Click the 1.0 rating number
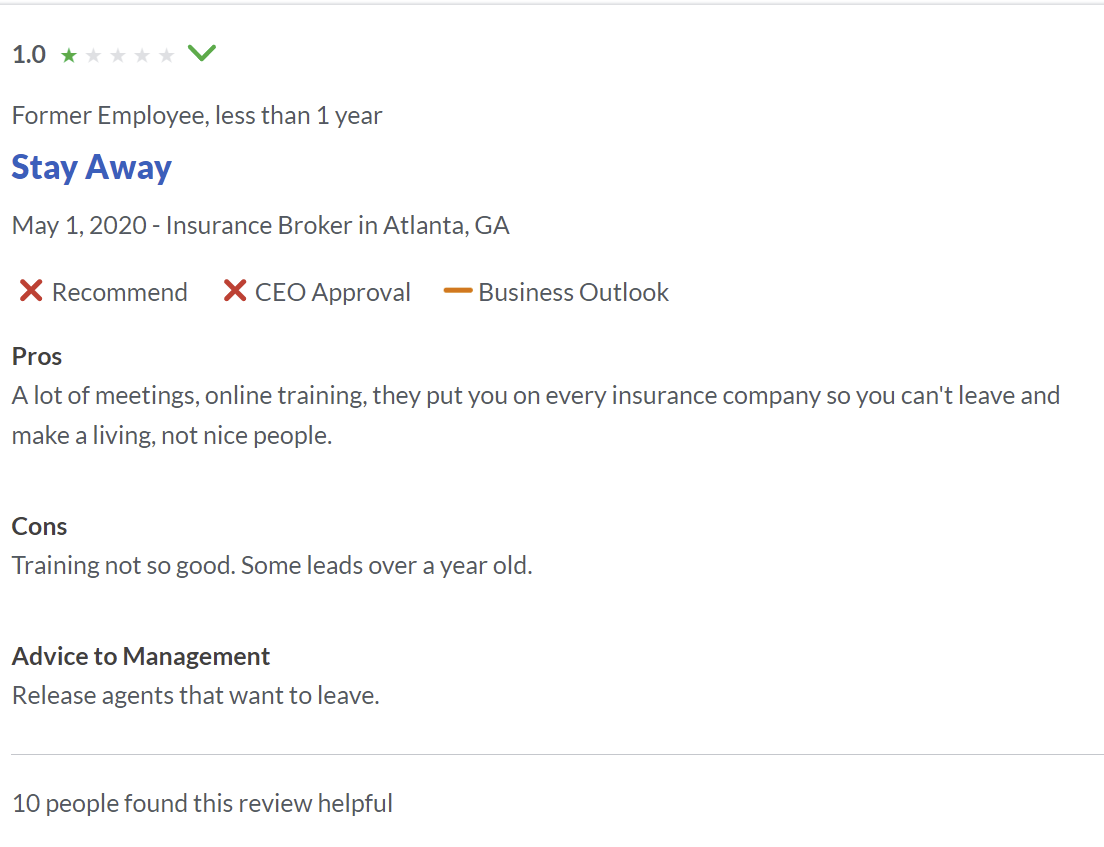The image size is (1104, 847). point(29,55)
